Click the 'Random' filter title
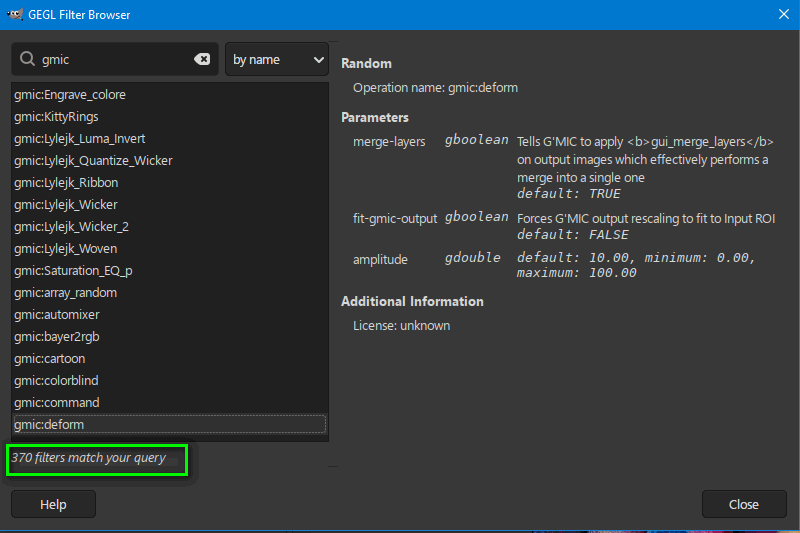This screenshot has width=800, height=533. coord(366,63)
